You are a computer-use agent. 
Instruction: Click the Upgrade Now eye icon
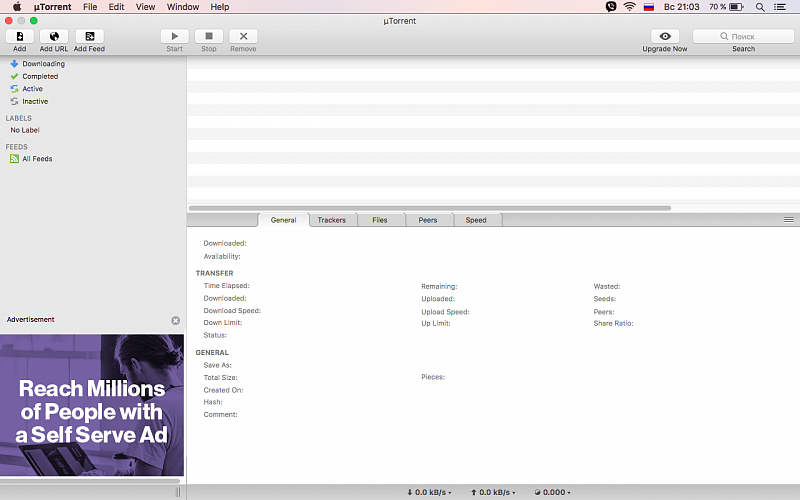(665, 36)
